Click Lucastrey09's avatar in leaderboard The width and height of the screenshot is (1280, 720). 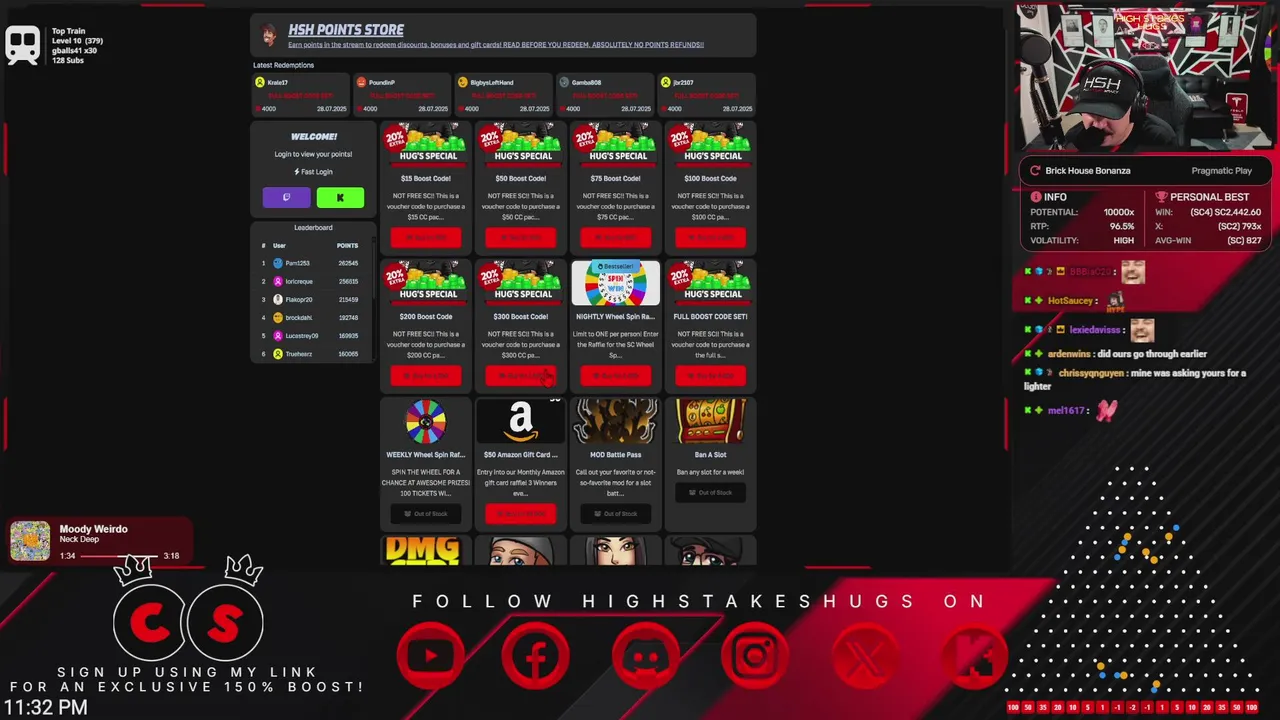pyautogui.click(x=278, y=336)
